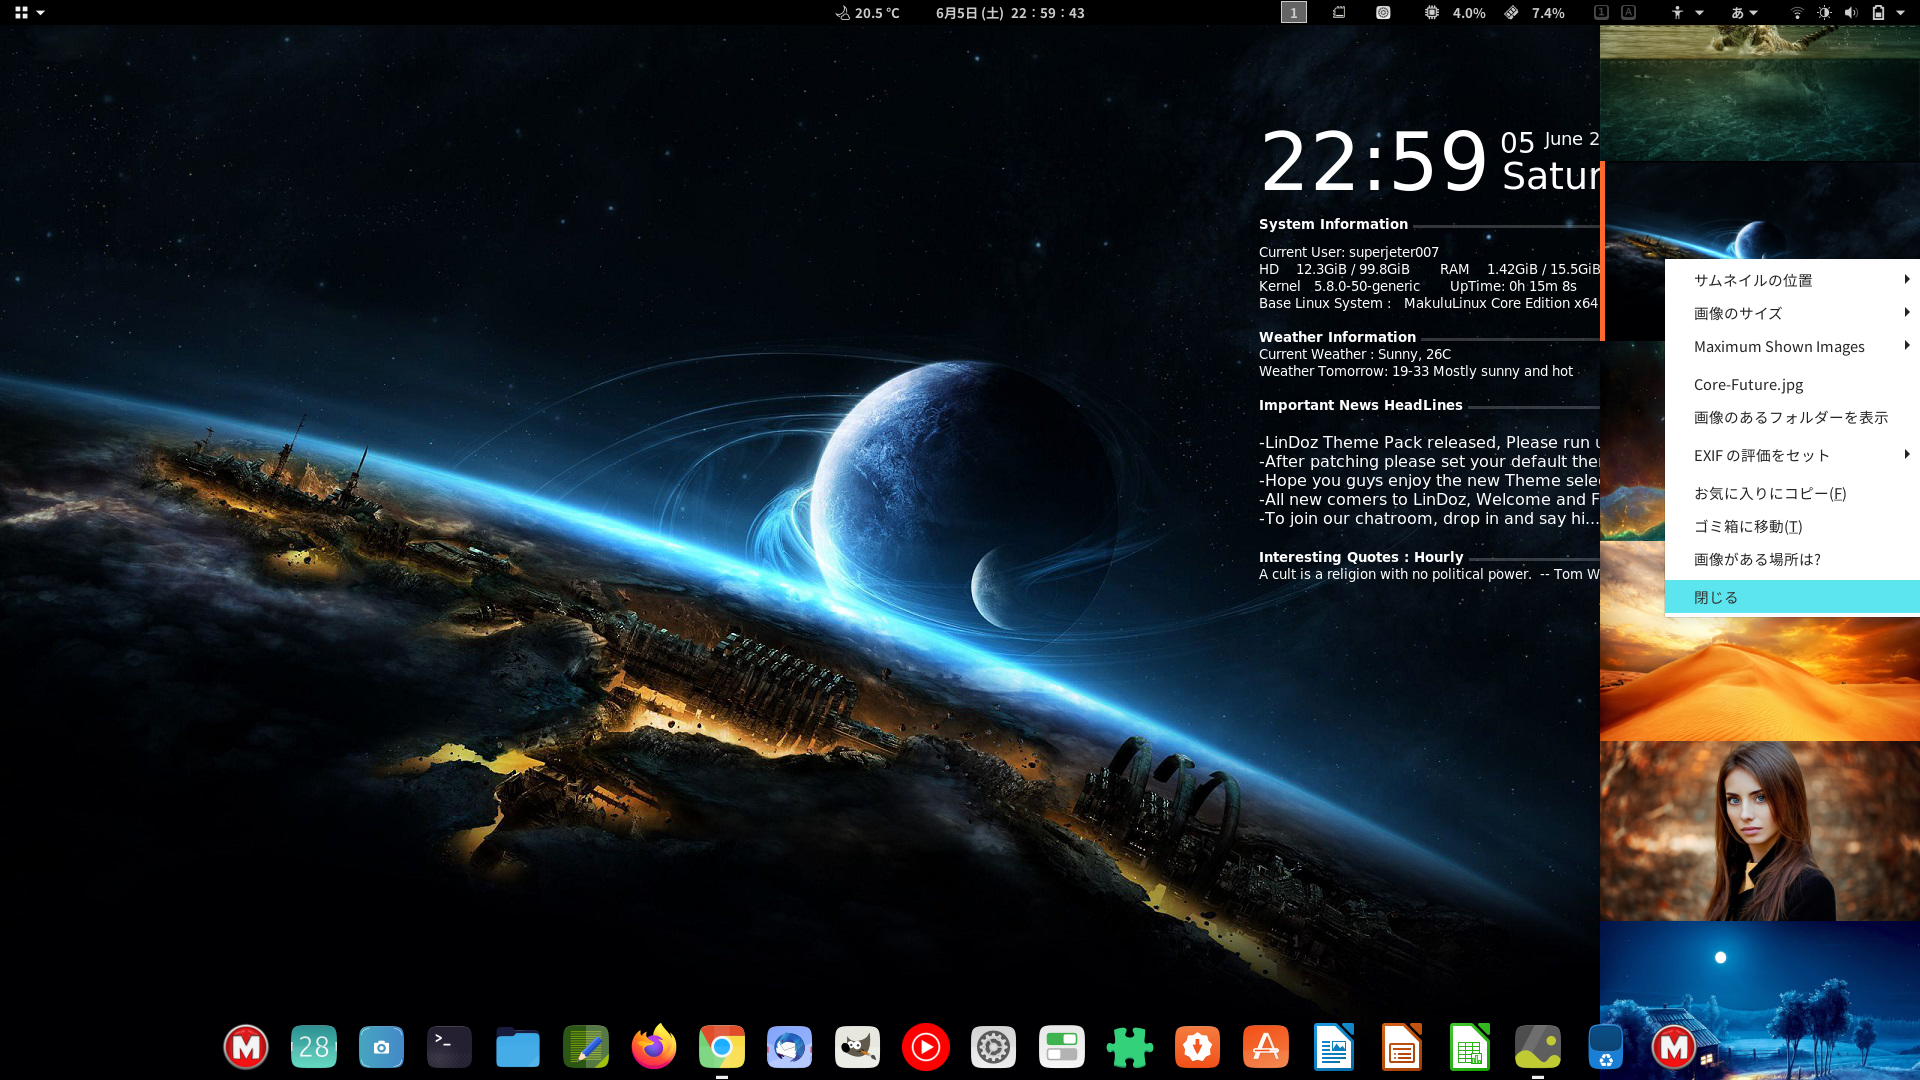Click 閉じる to close the menu
Image resolution: width=1920 pixels, height=1080 pixels.
tap(1716, 597)
